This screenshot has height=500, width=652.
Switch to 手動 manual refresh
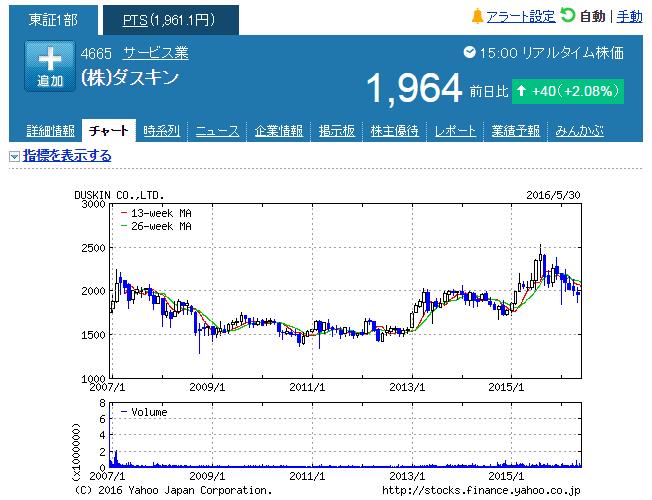coord(630,17)
